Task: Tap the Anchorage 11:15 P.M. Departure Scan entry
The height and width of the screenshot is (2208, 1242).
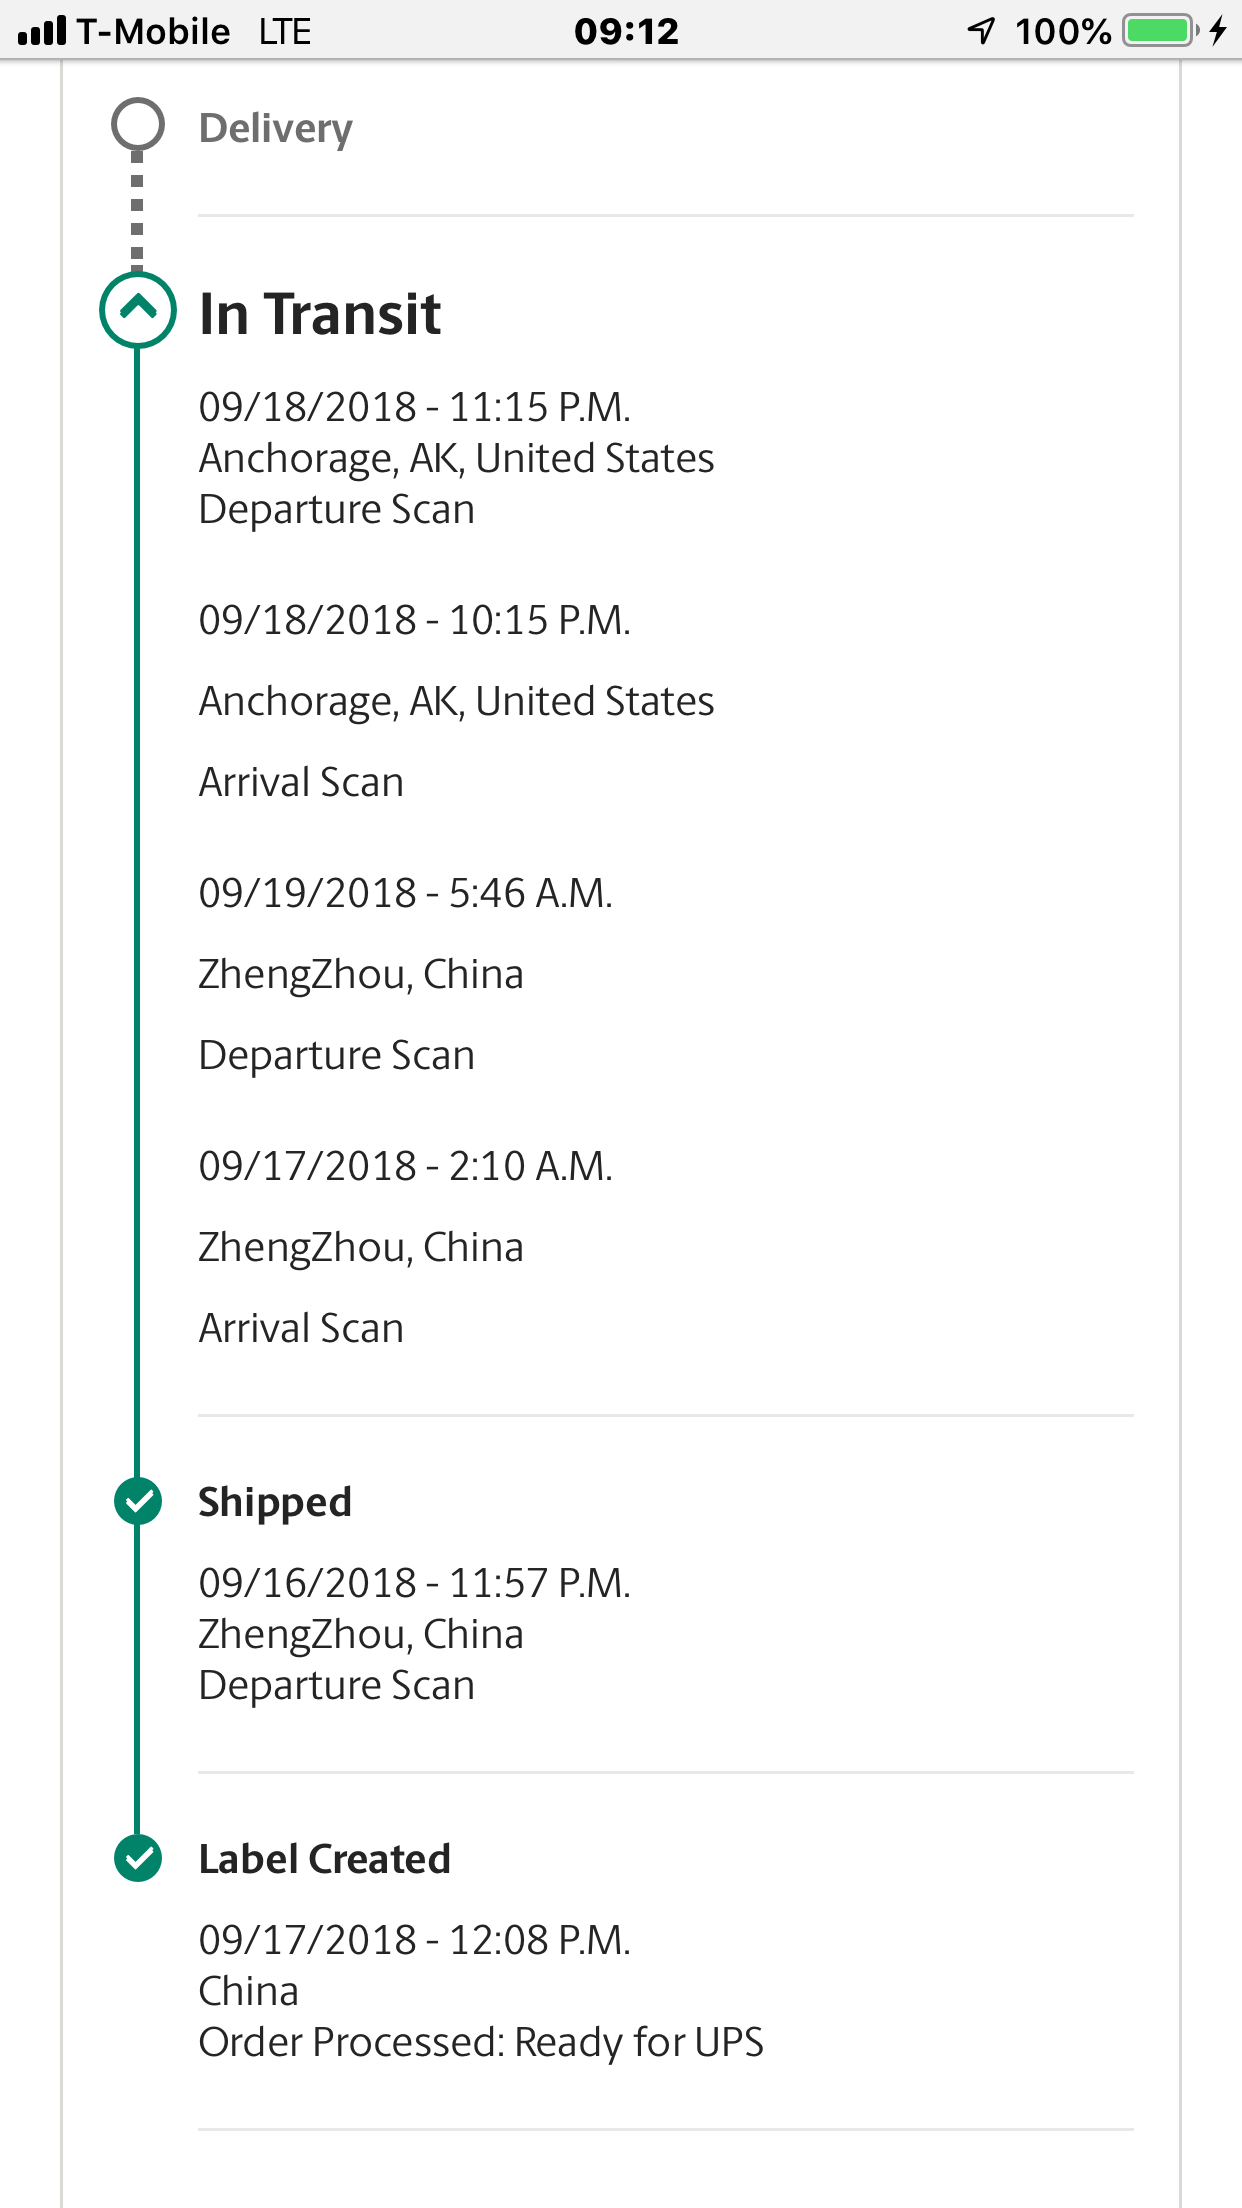Action: 456,458
